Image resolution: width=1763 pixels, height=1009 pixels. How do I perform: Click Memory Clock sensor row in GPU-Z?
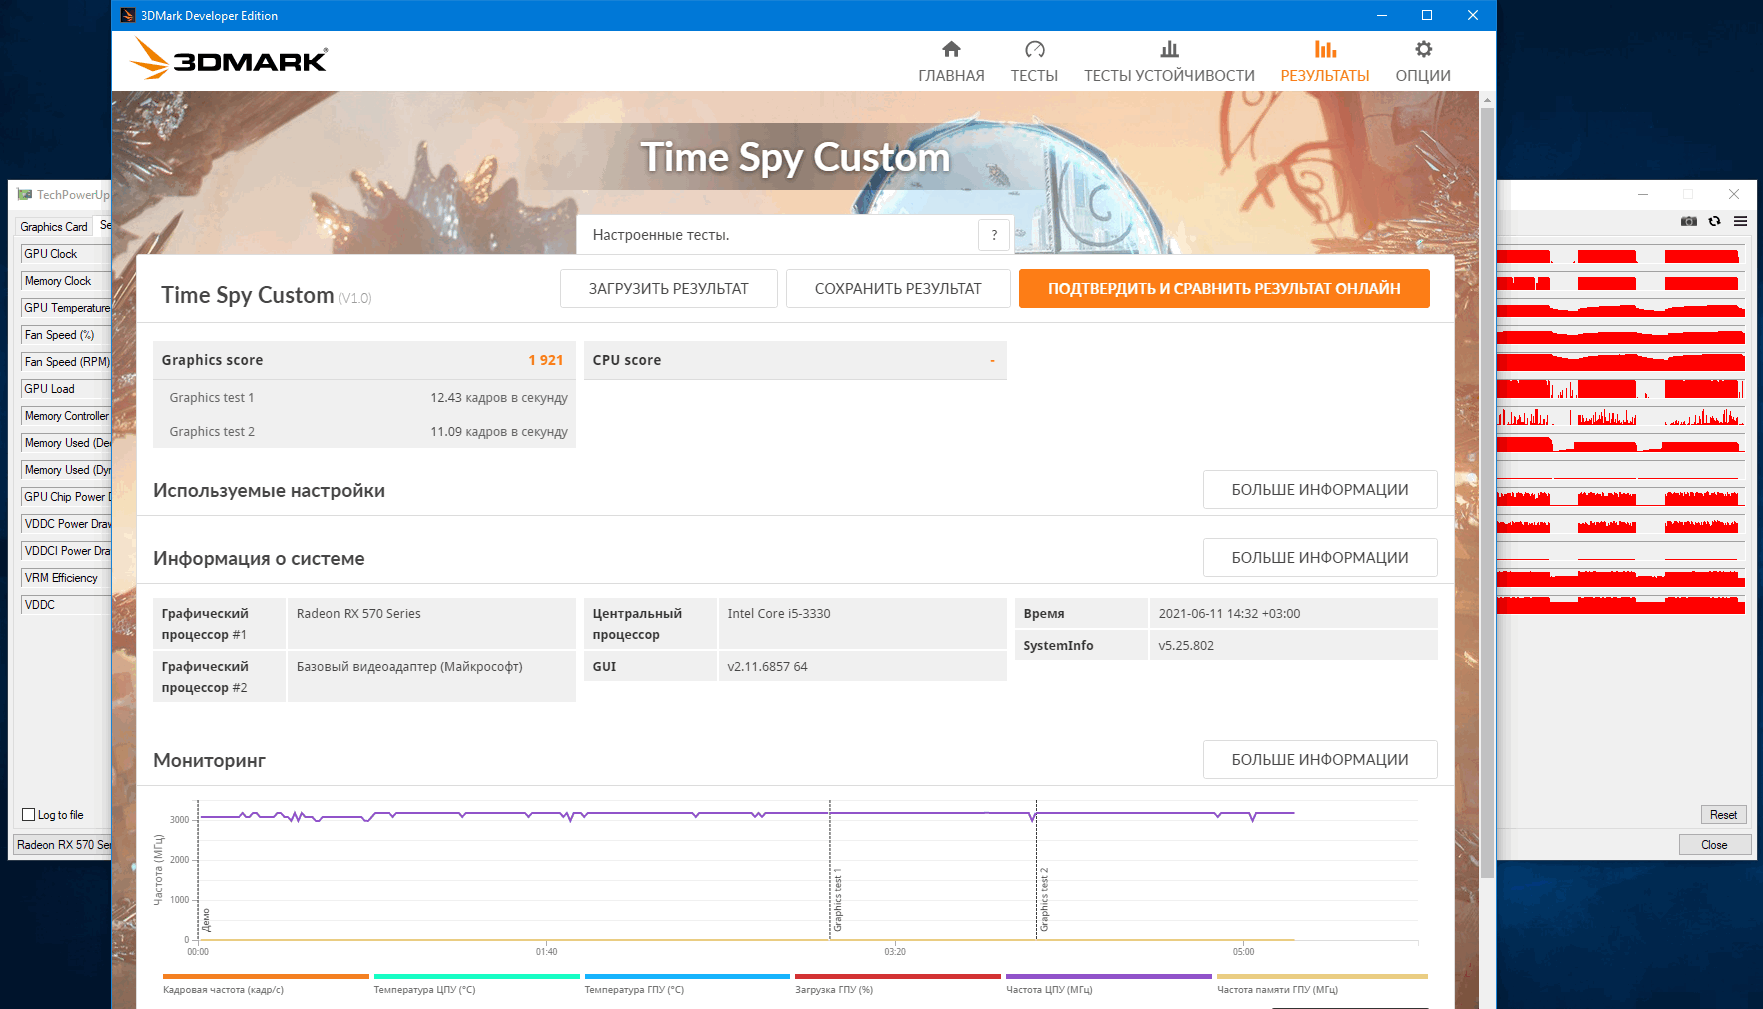[x=66, y=281]
